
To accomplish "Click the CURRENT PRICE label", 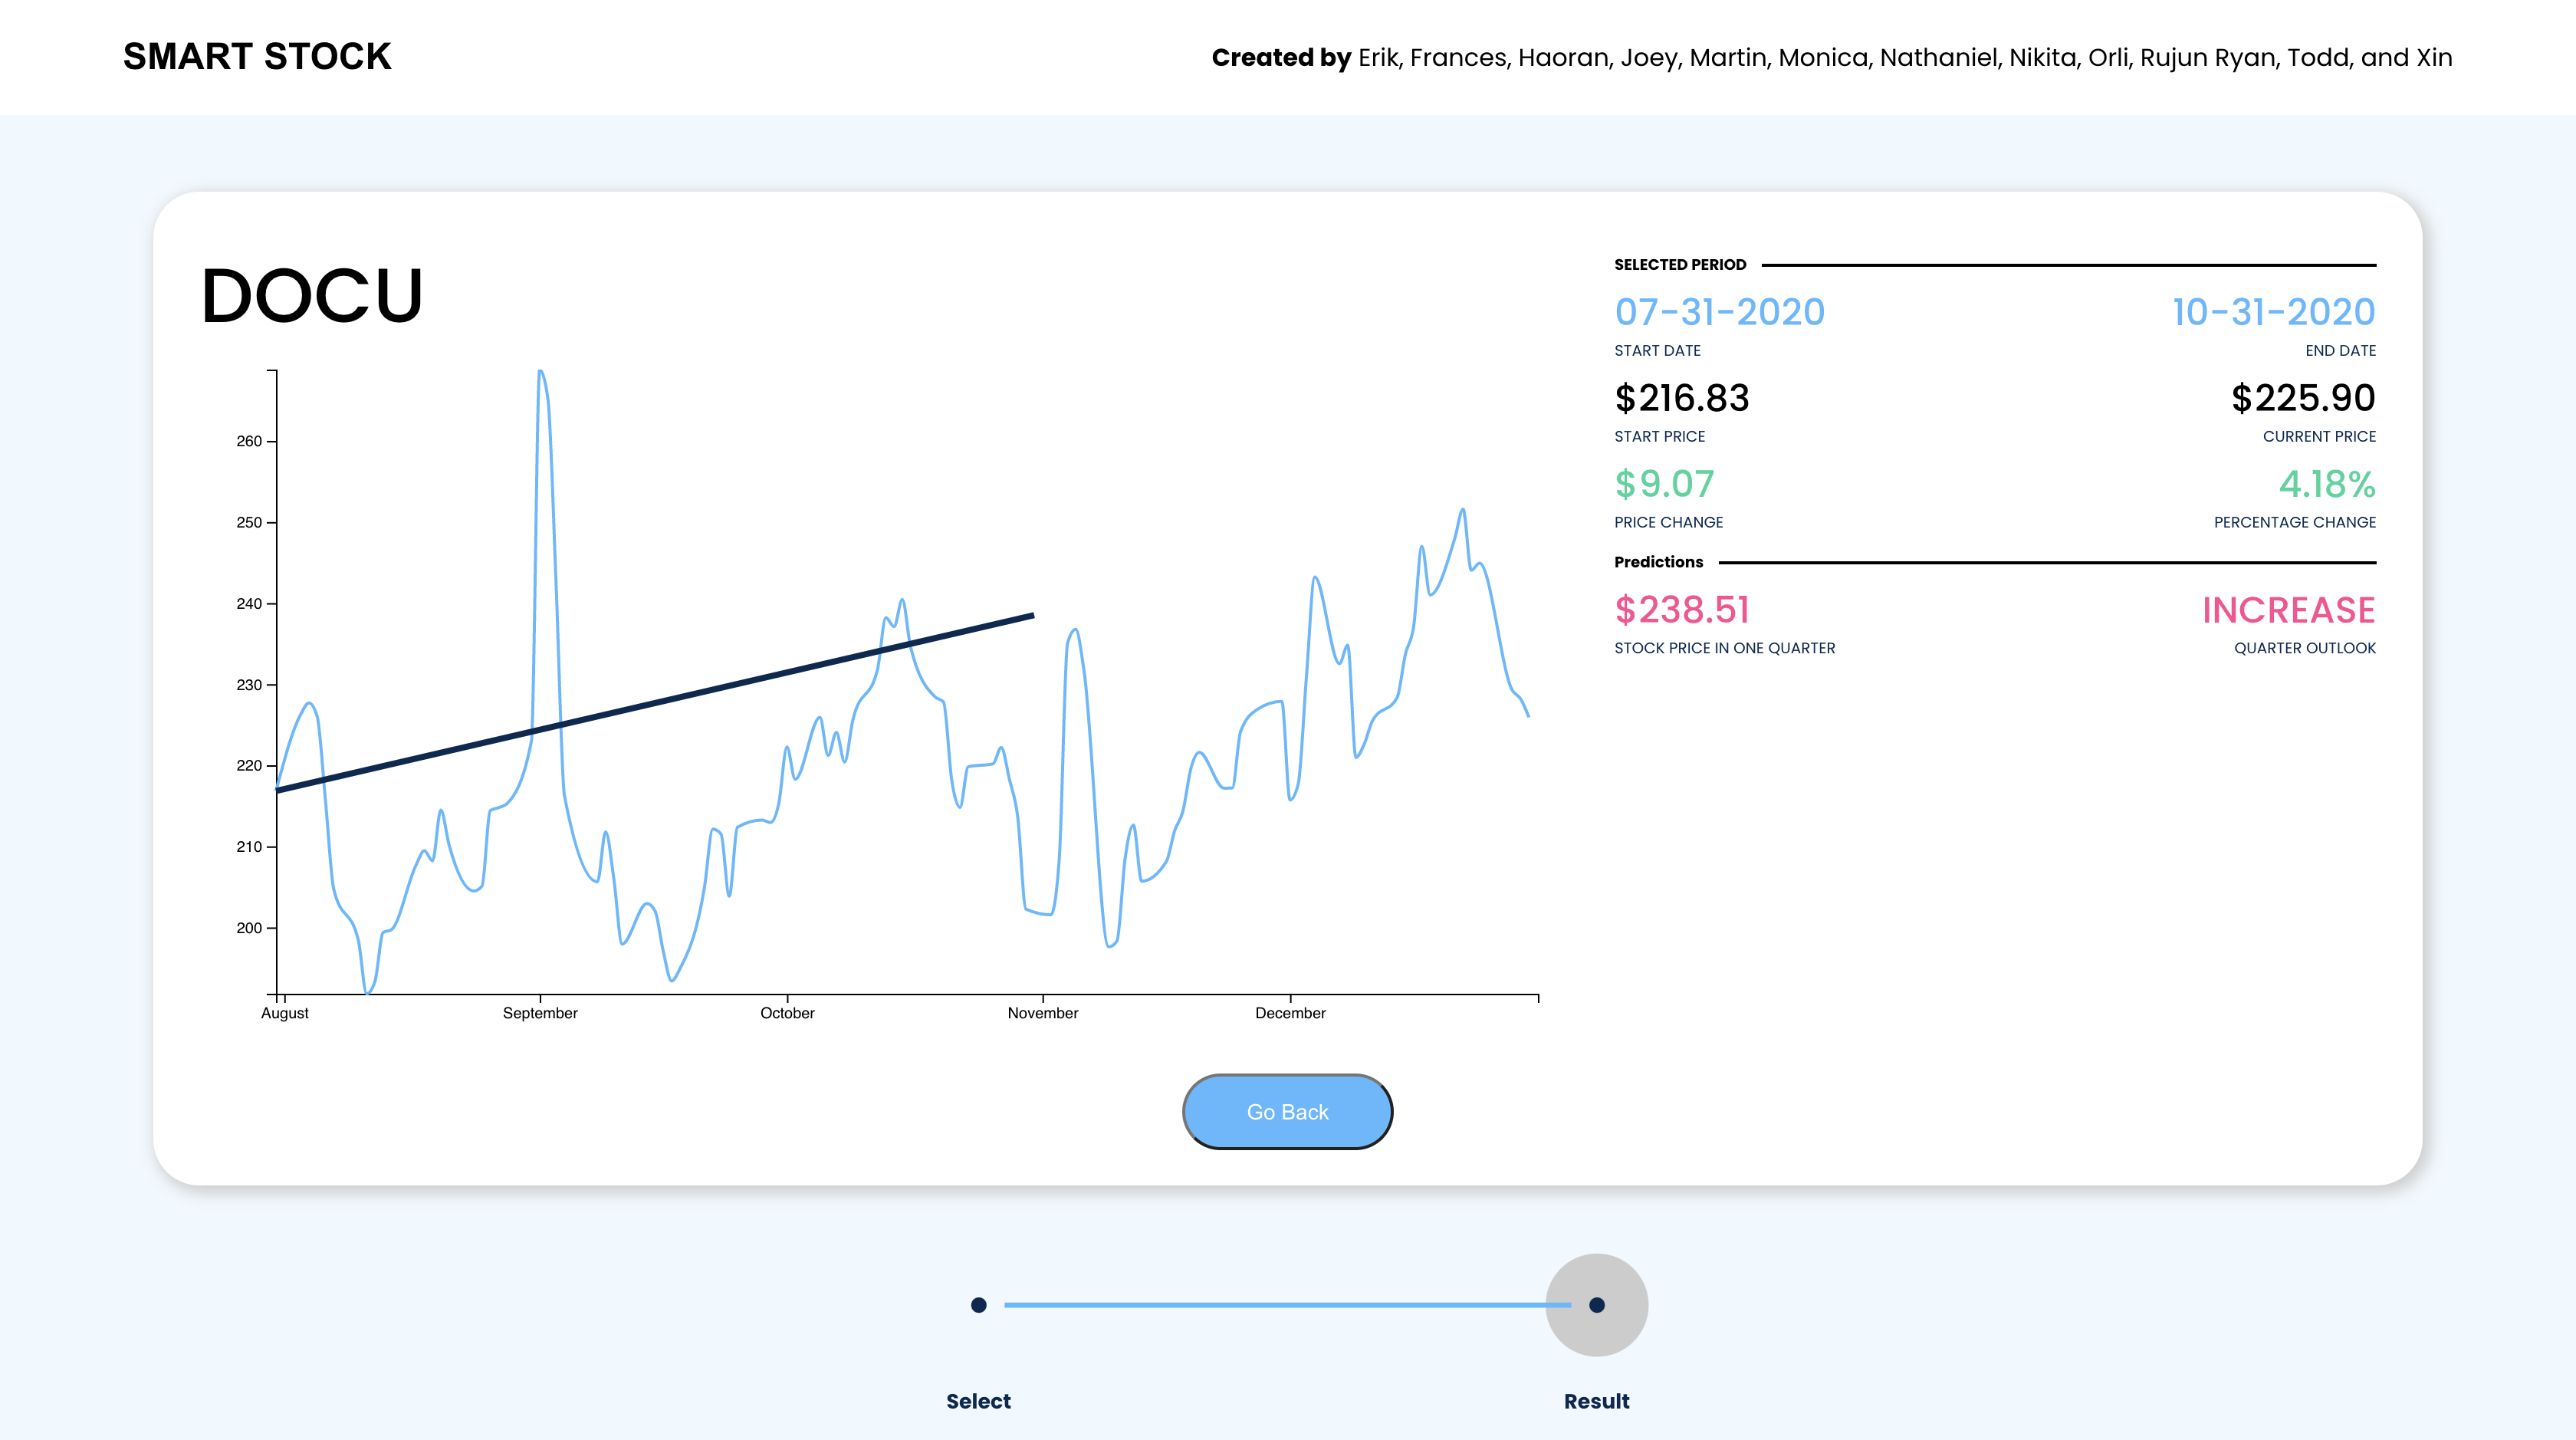I will pyautogui.click(x=2319, y=436).
